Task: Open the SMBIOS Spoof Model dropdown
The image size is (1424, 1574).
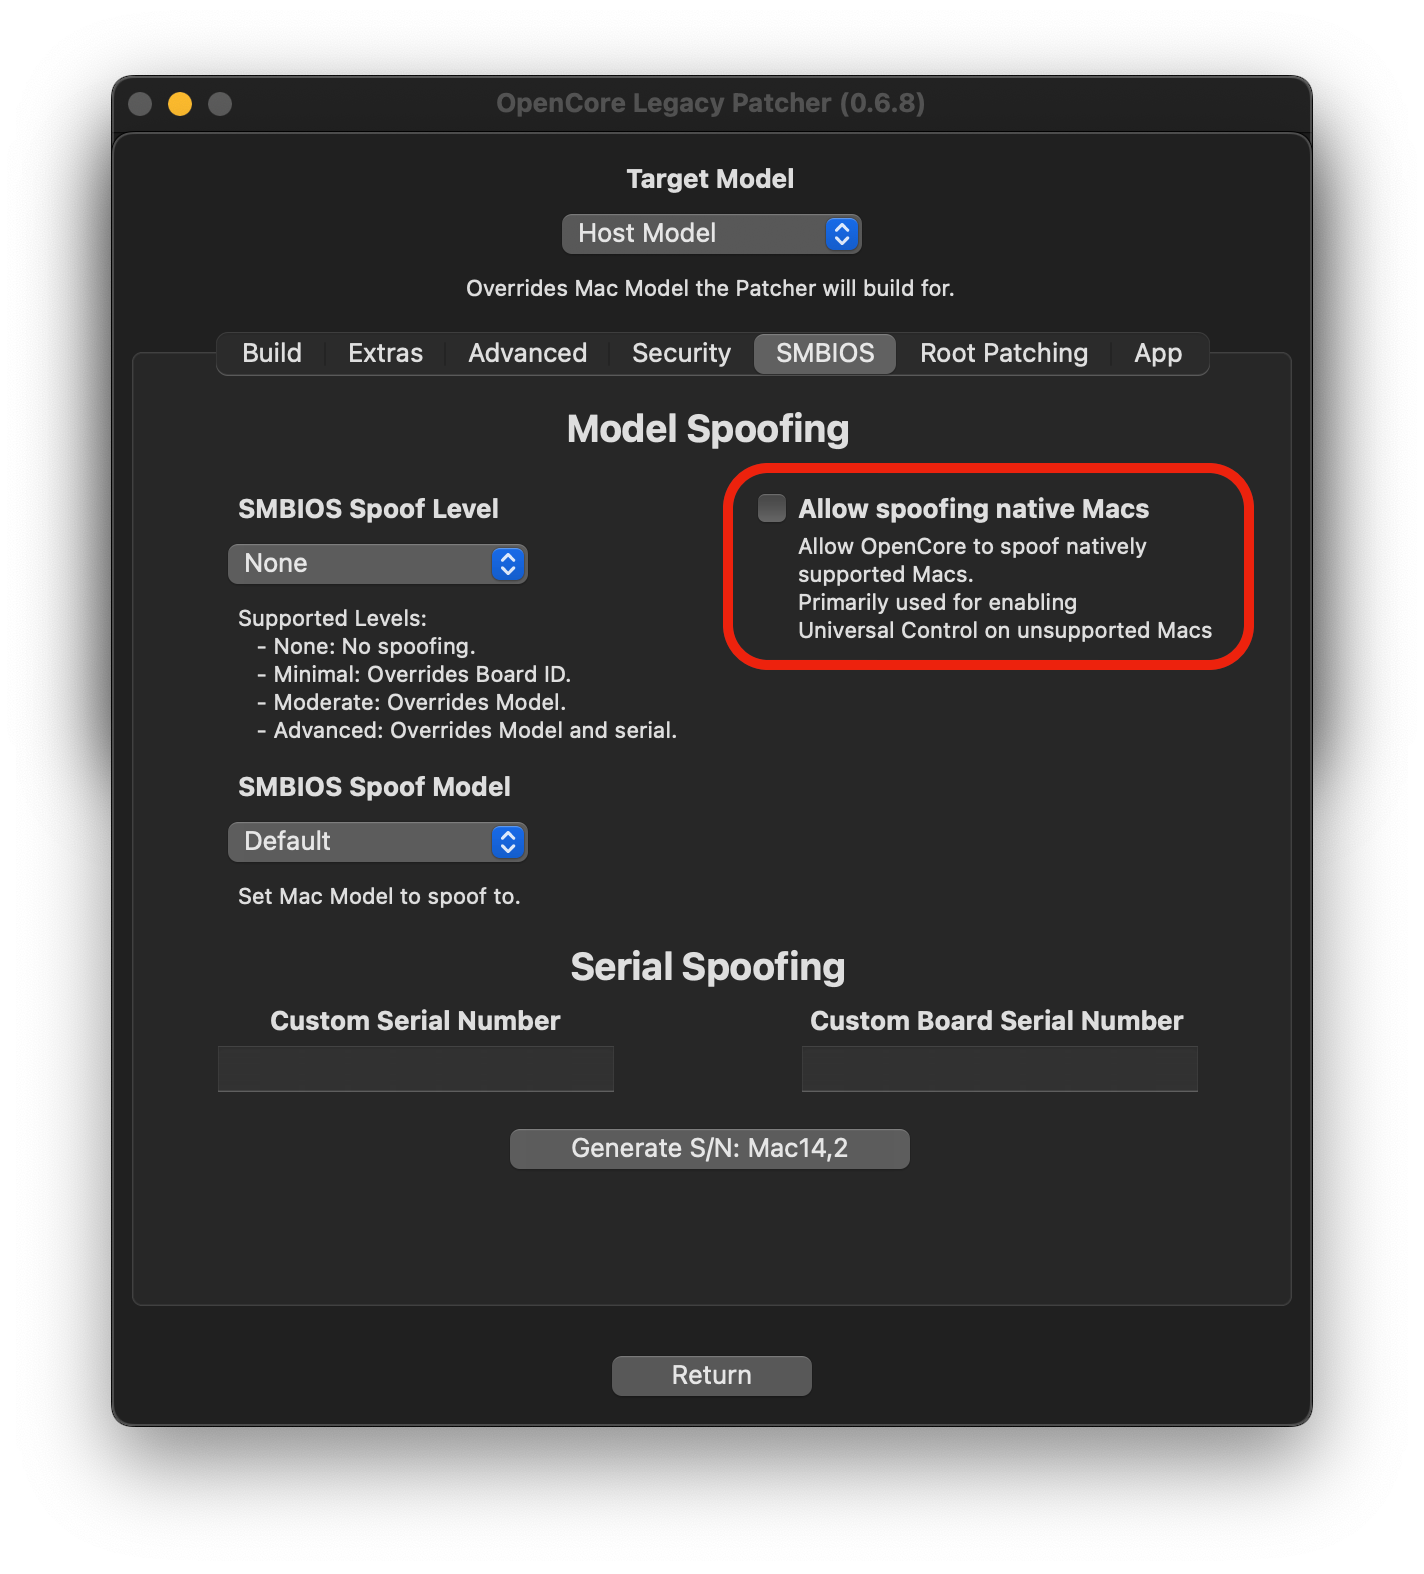Action: (x=377, y=842)
